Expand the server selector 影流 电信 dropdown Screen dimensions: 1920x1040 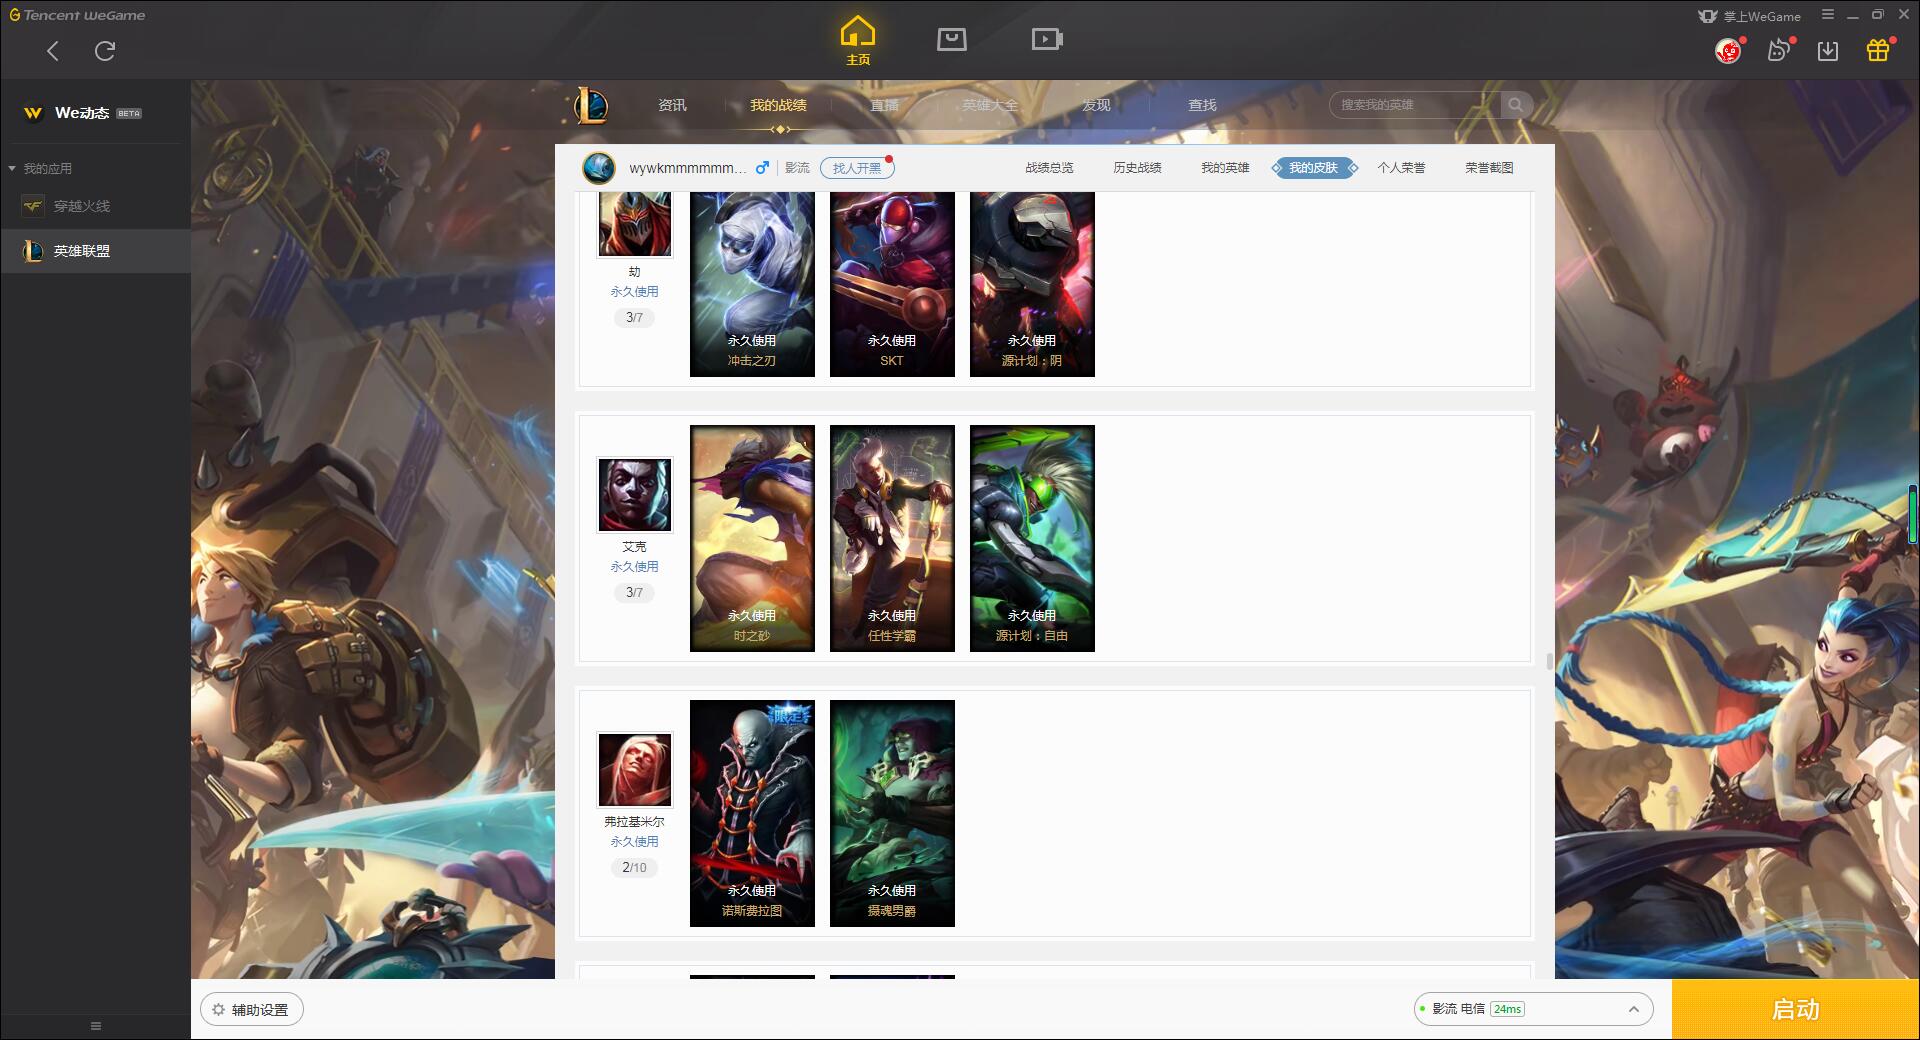tap(1533, 1009)
